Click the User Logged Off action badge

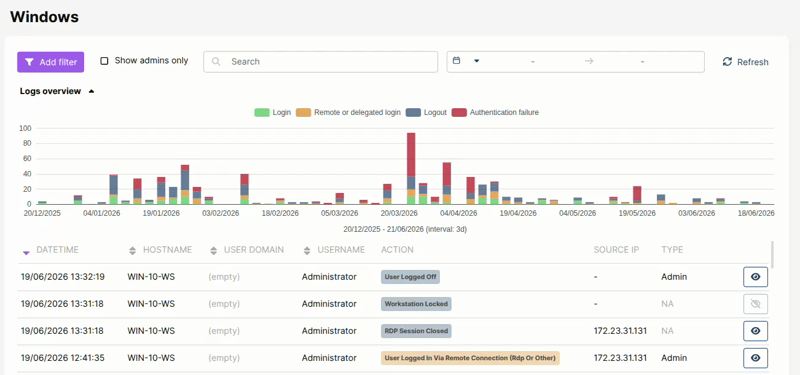[410, 277]
